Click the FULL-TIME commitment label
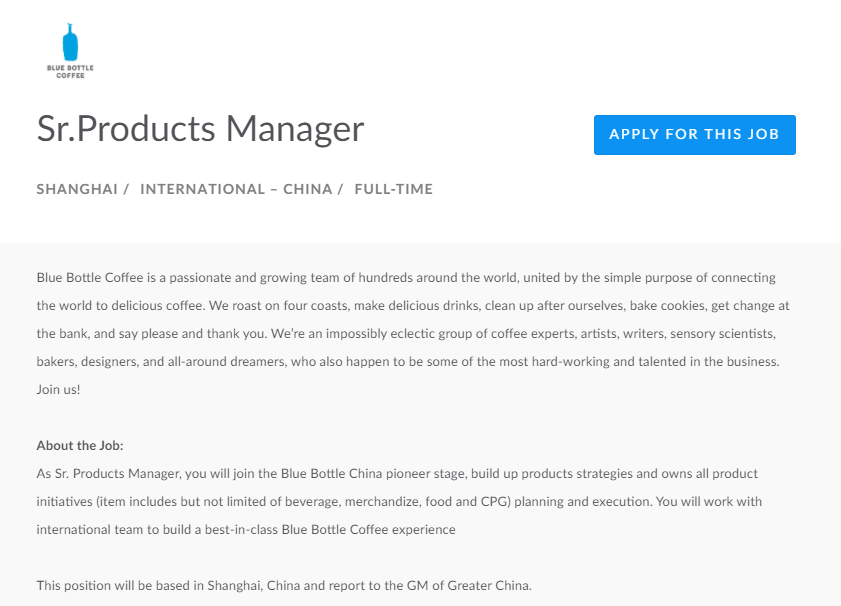This screenshot has width=841, height=606. click(x=393, y=189)
